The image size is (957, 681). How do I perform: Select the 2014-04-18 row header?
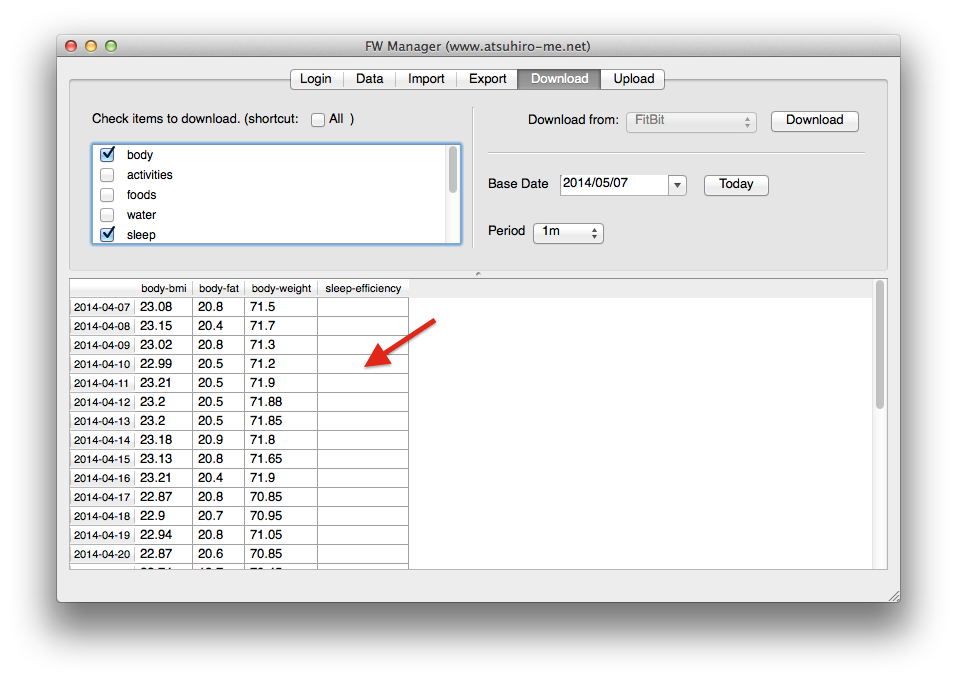tap(102, 516)
